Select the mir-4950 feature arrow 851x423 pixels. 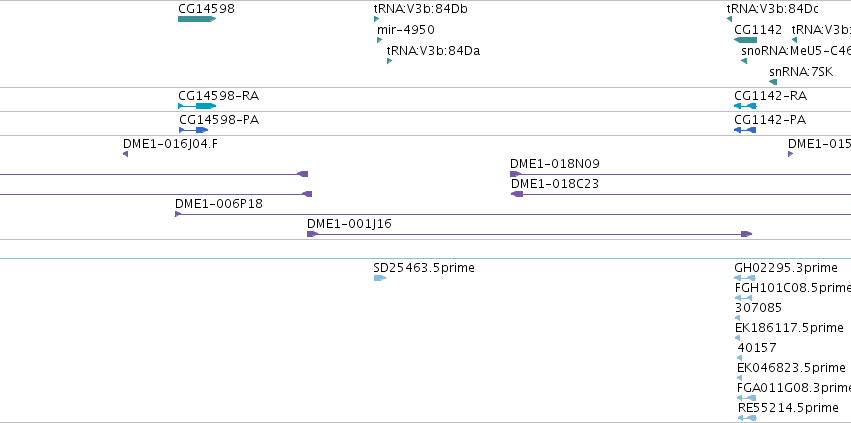point(379,40)
